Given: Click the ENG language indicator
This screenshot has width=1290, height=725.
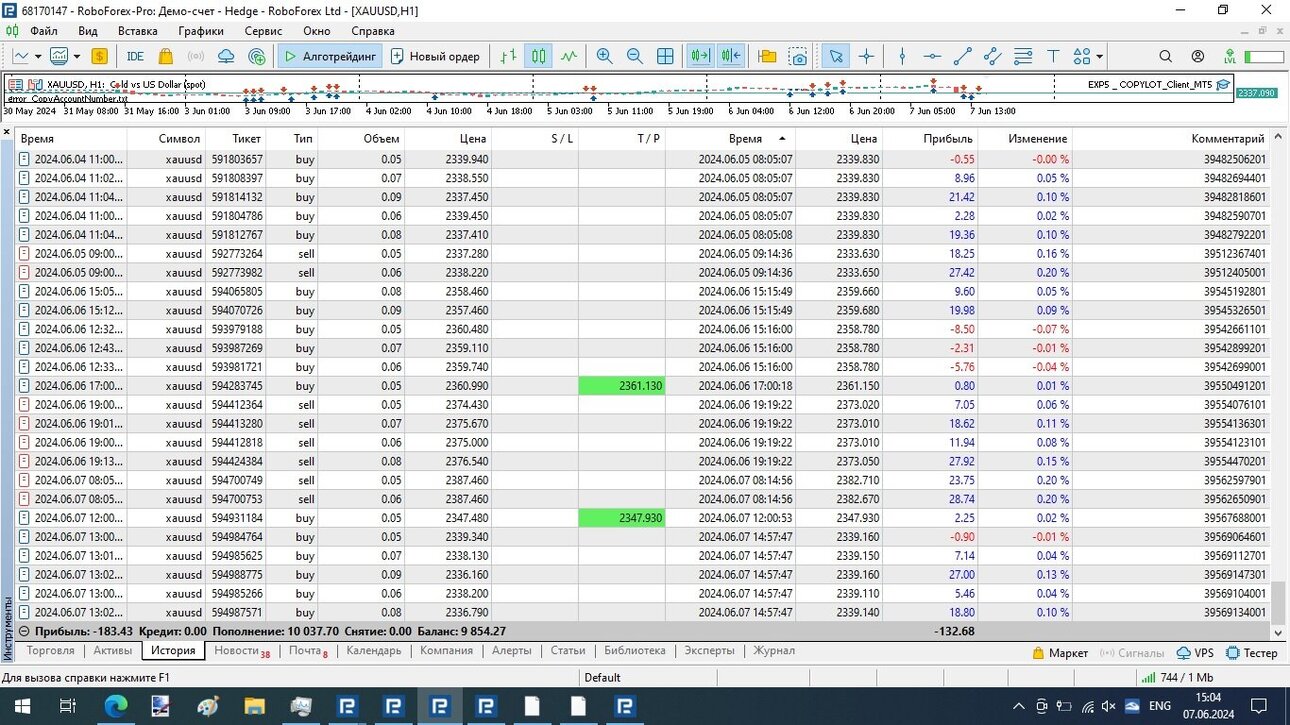Looking at the screenshot, I should pos(1159,706).
